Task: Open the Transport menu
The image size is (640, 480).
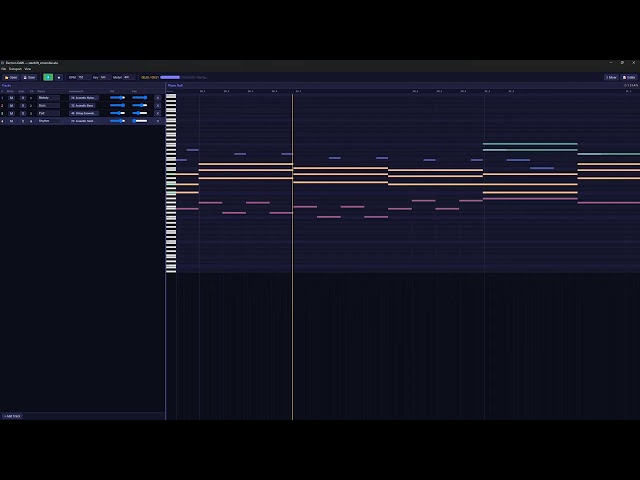Action: [15, 69]
